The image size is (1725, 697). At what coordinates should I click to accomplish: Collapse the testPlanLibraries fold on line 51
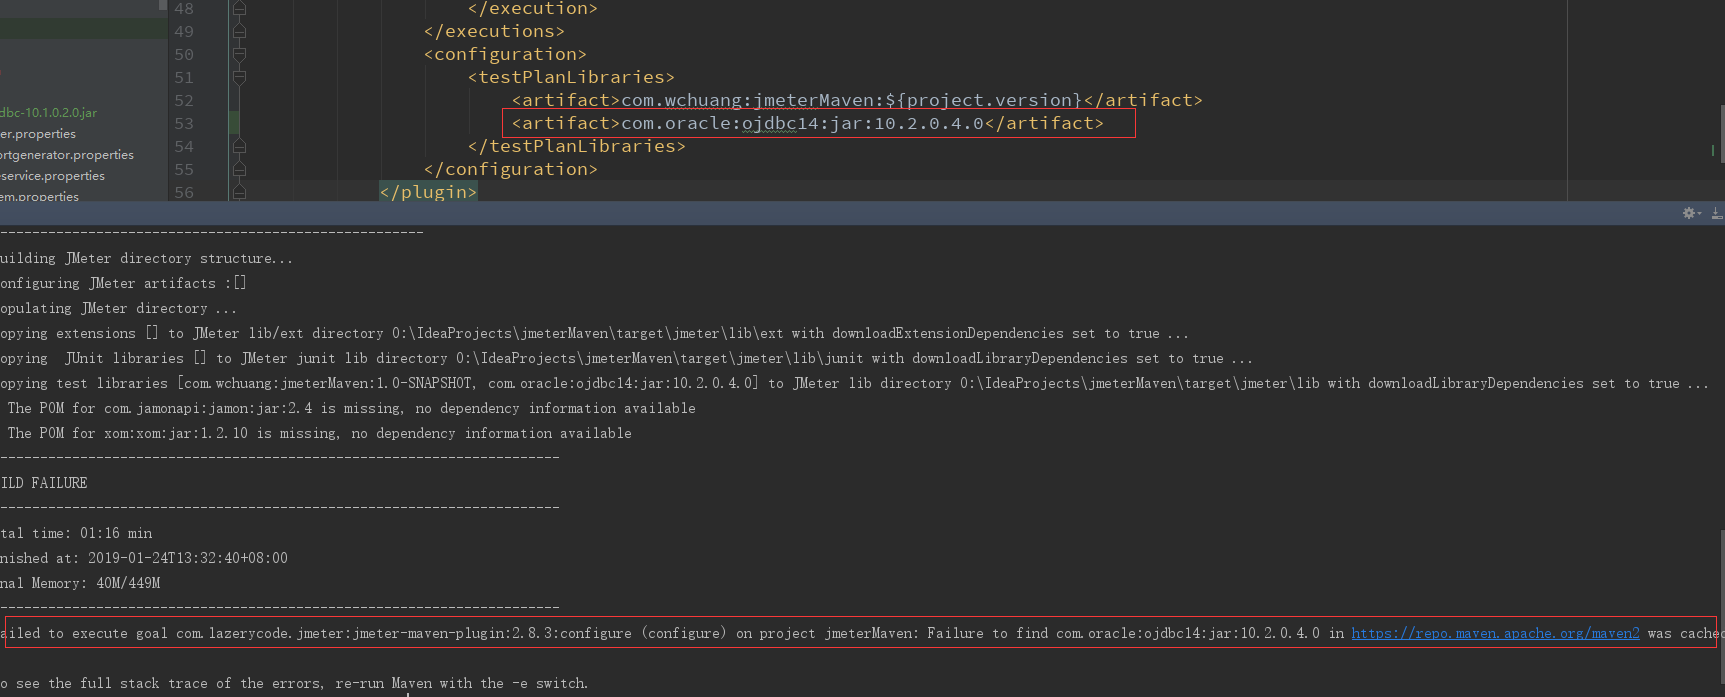coord(239,78)
